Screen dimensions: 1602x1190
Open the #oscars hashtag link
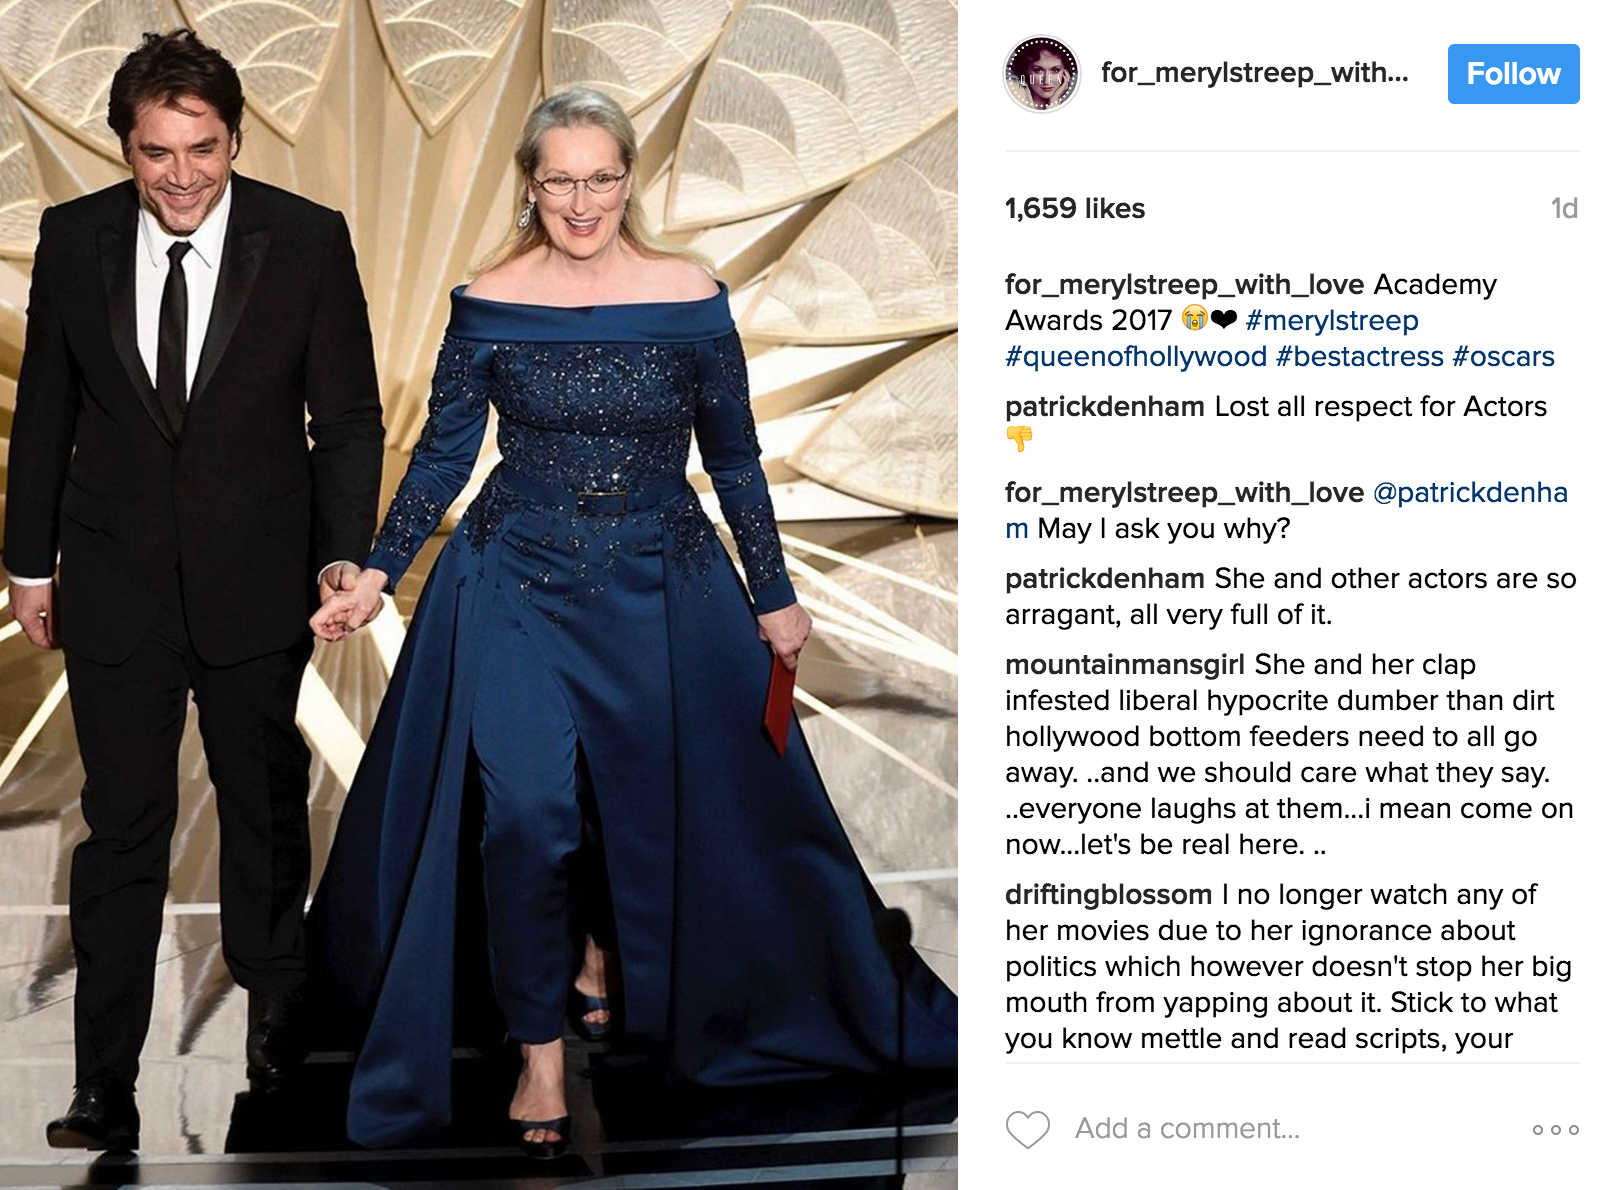tap(1503, 356)
